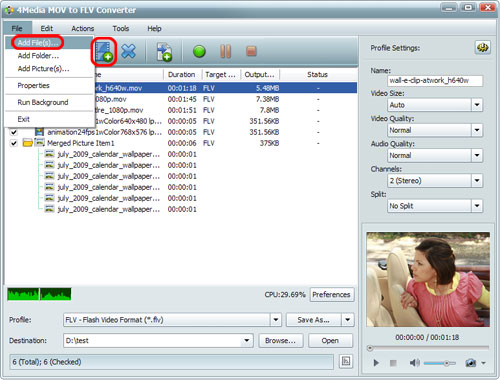The image size is (500, 380).
Task: Open the Audio Quality dropdown
Action: point(477,155)
